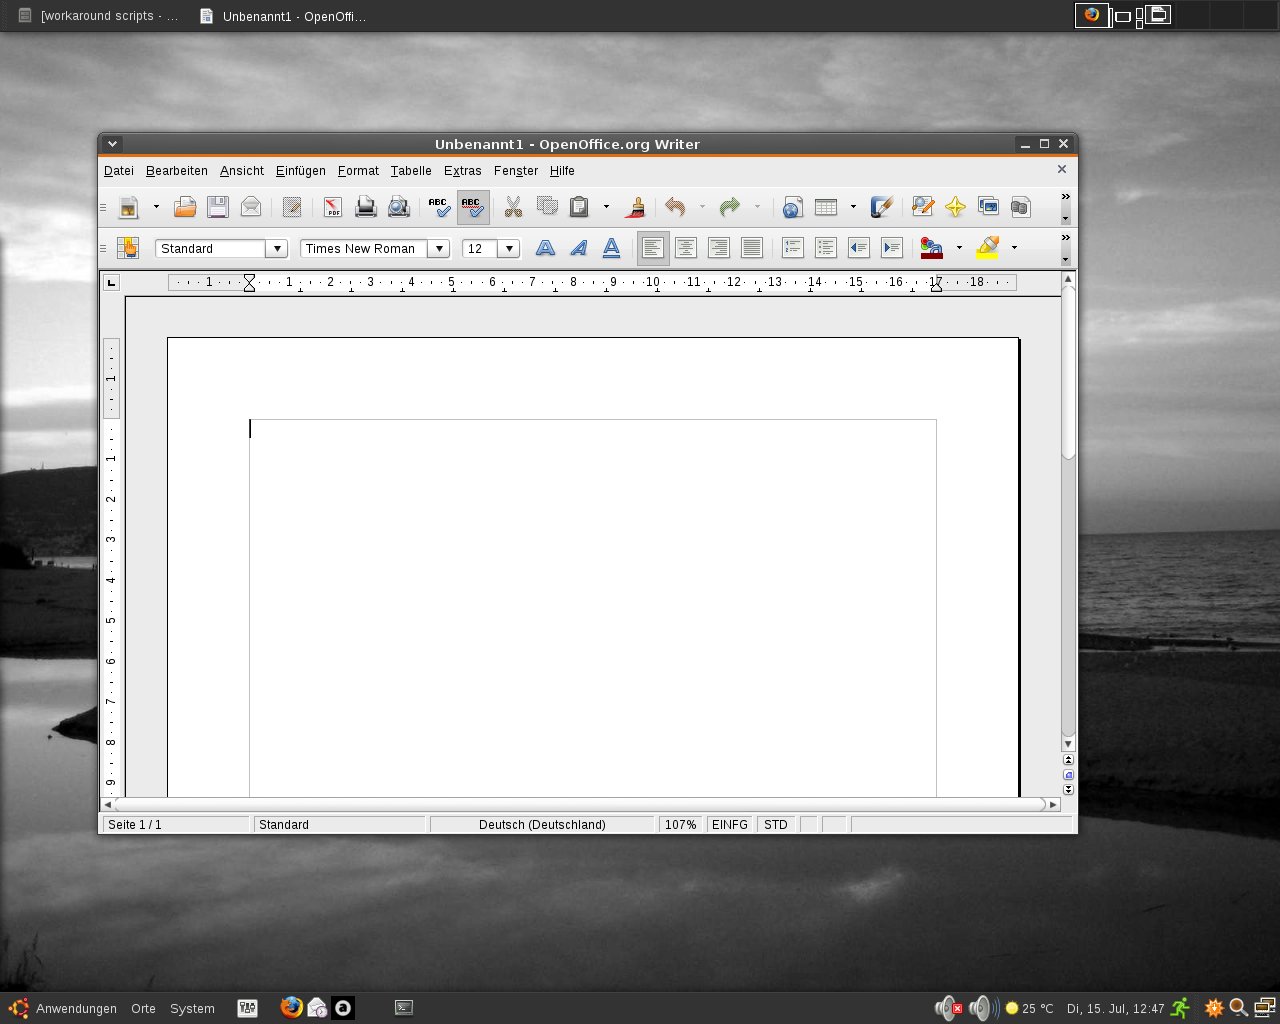This screenshot has width=1280, height=1024.
Task: Toggle Italic formatting
Action: point(578,248)
